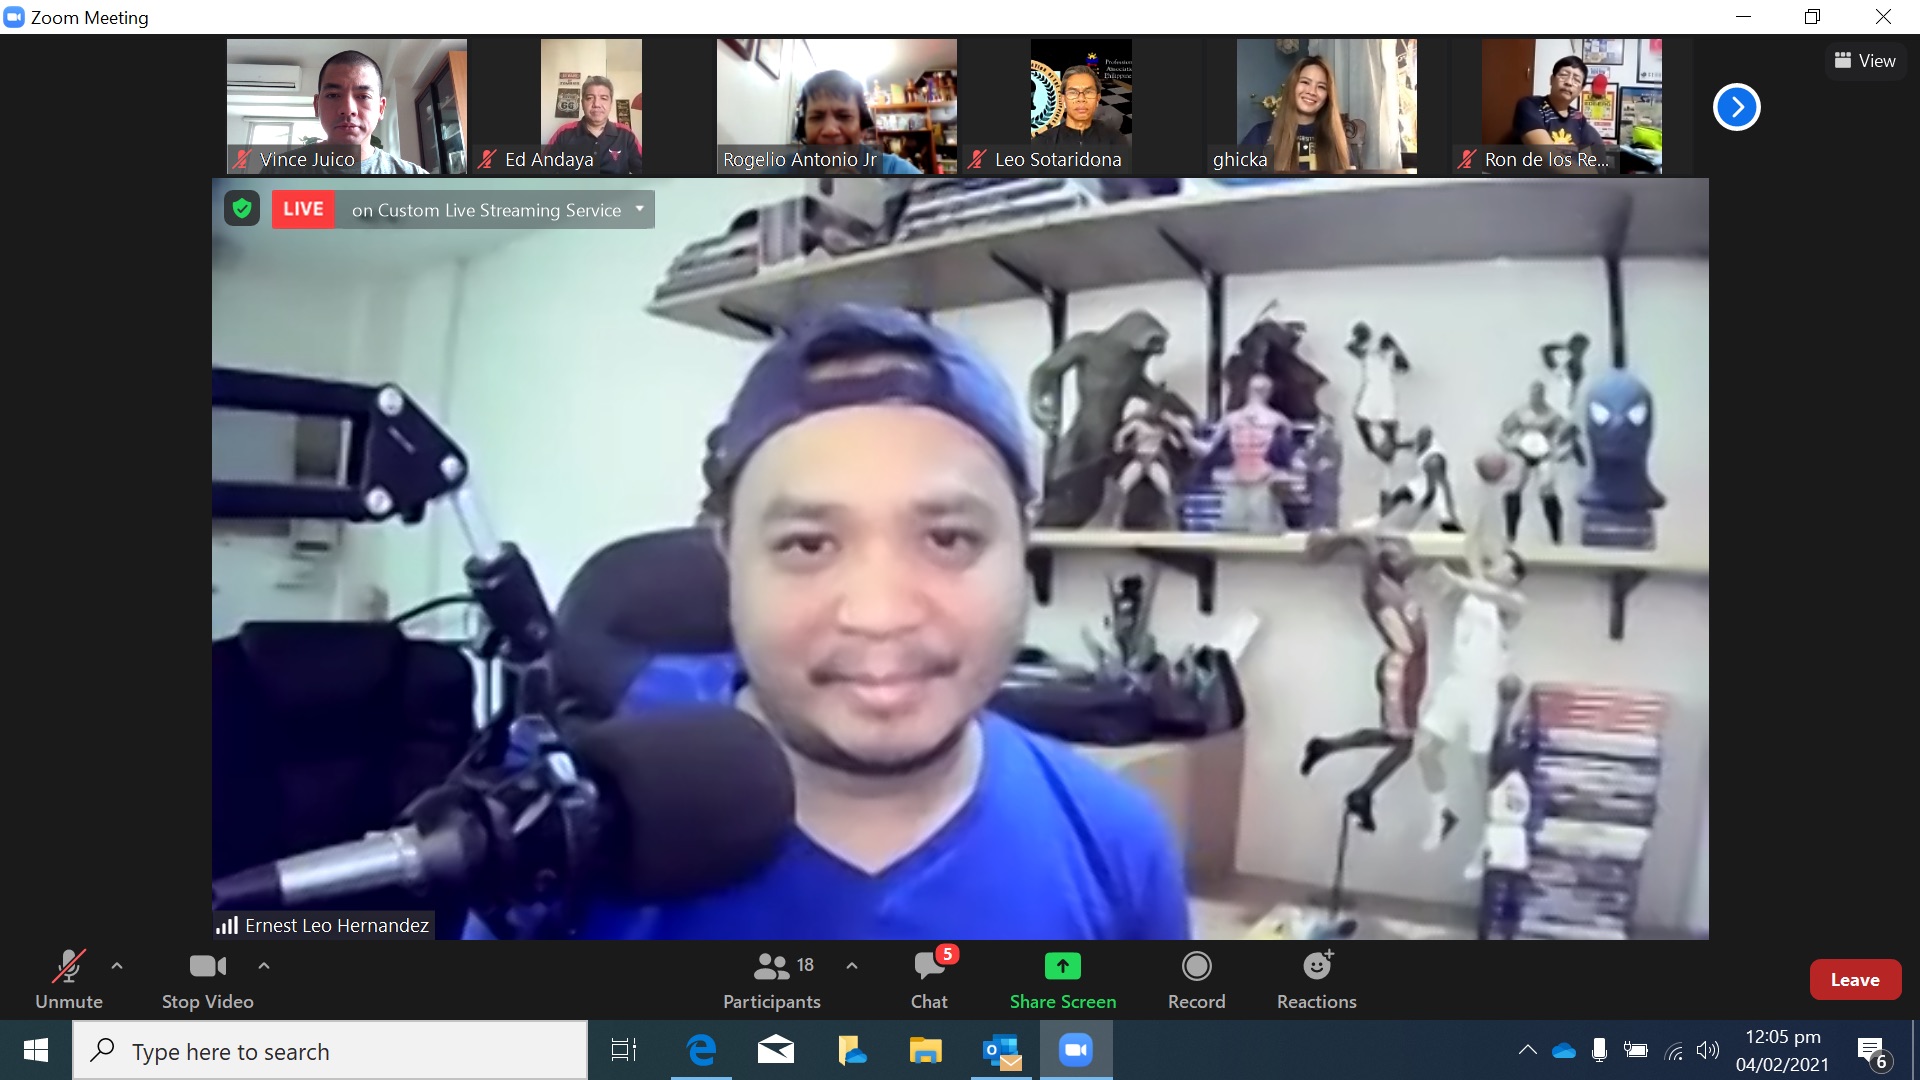
Task: Unmute the microphone
Action: [68, 979]
